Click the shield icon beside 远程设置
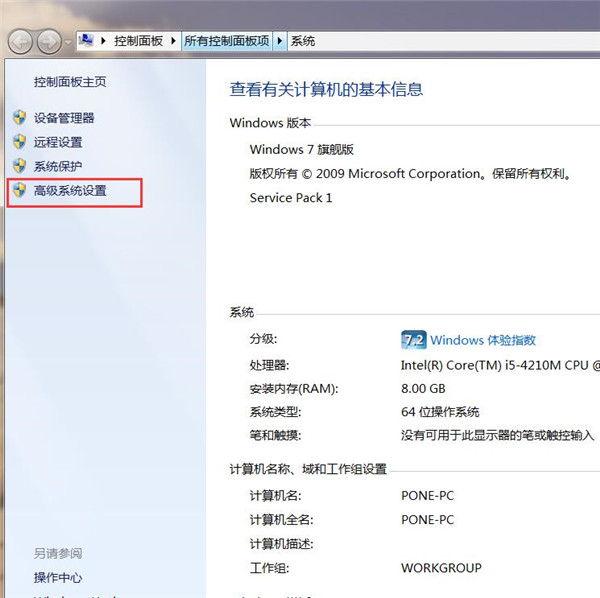Image resolution: width=600 pixels, height=598 pixels. [x=19, y=142]
